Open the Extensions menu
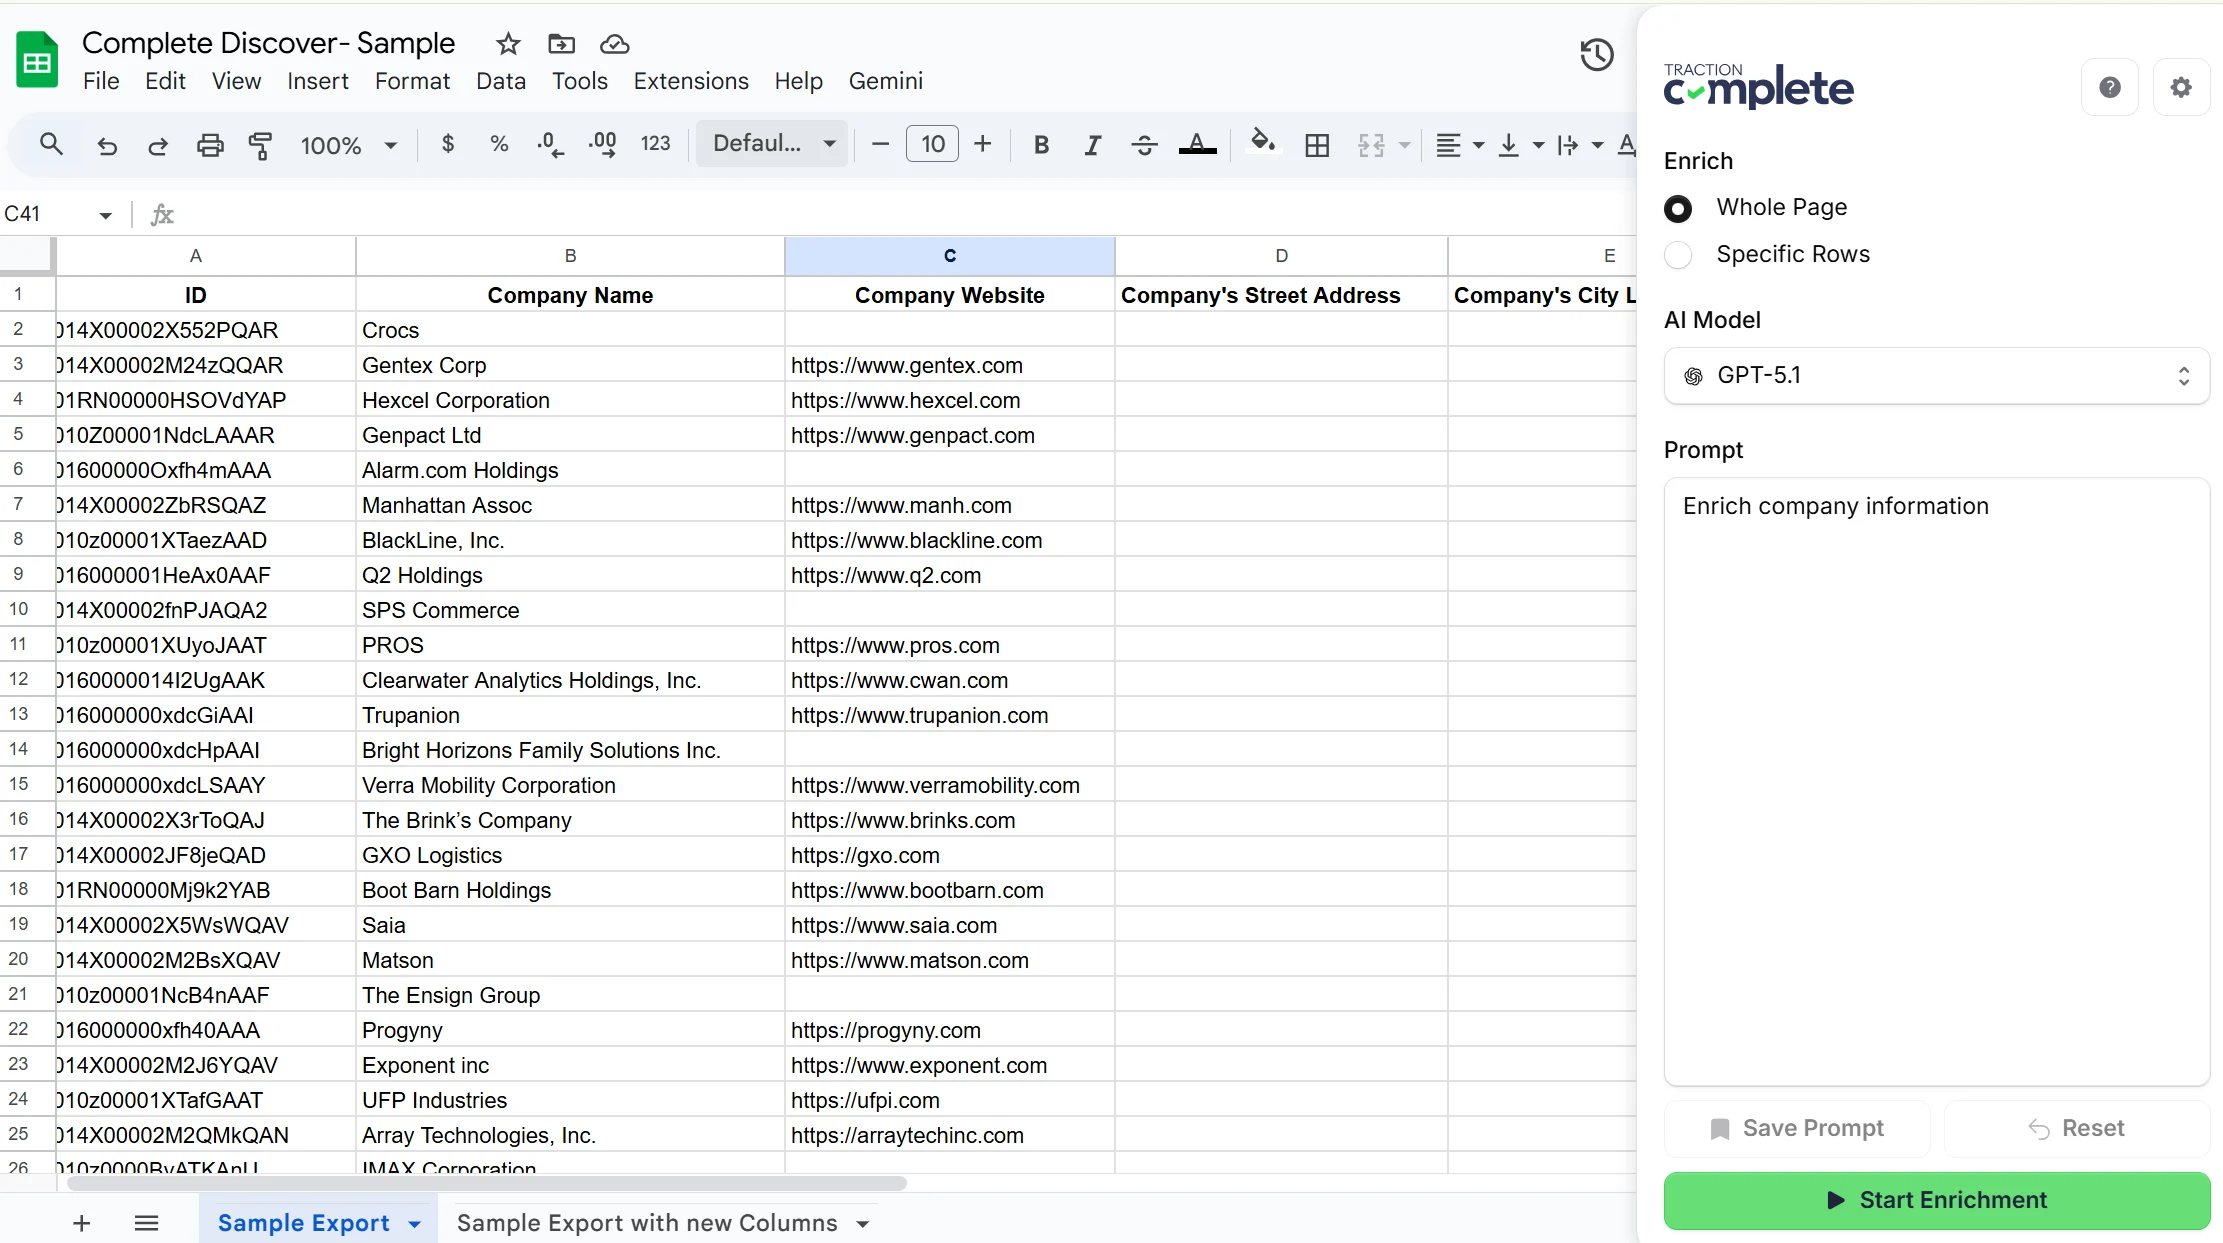The width and height of the screenshot is (2223, 1243). [x=690, y=81]
